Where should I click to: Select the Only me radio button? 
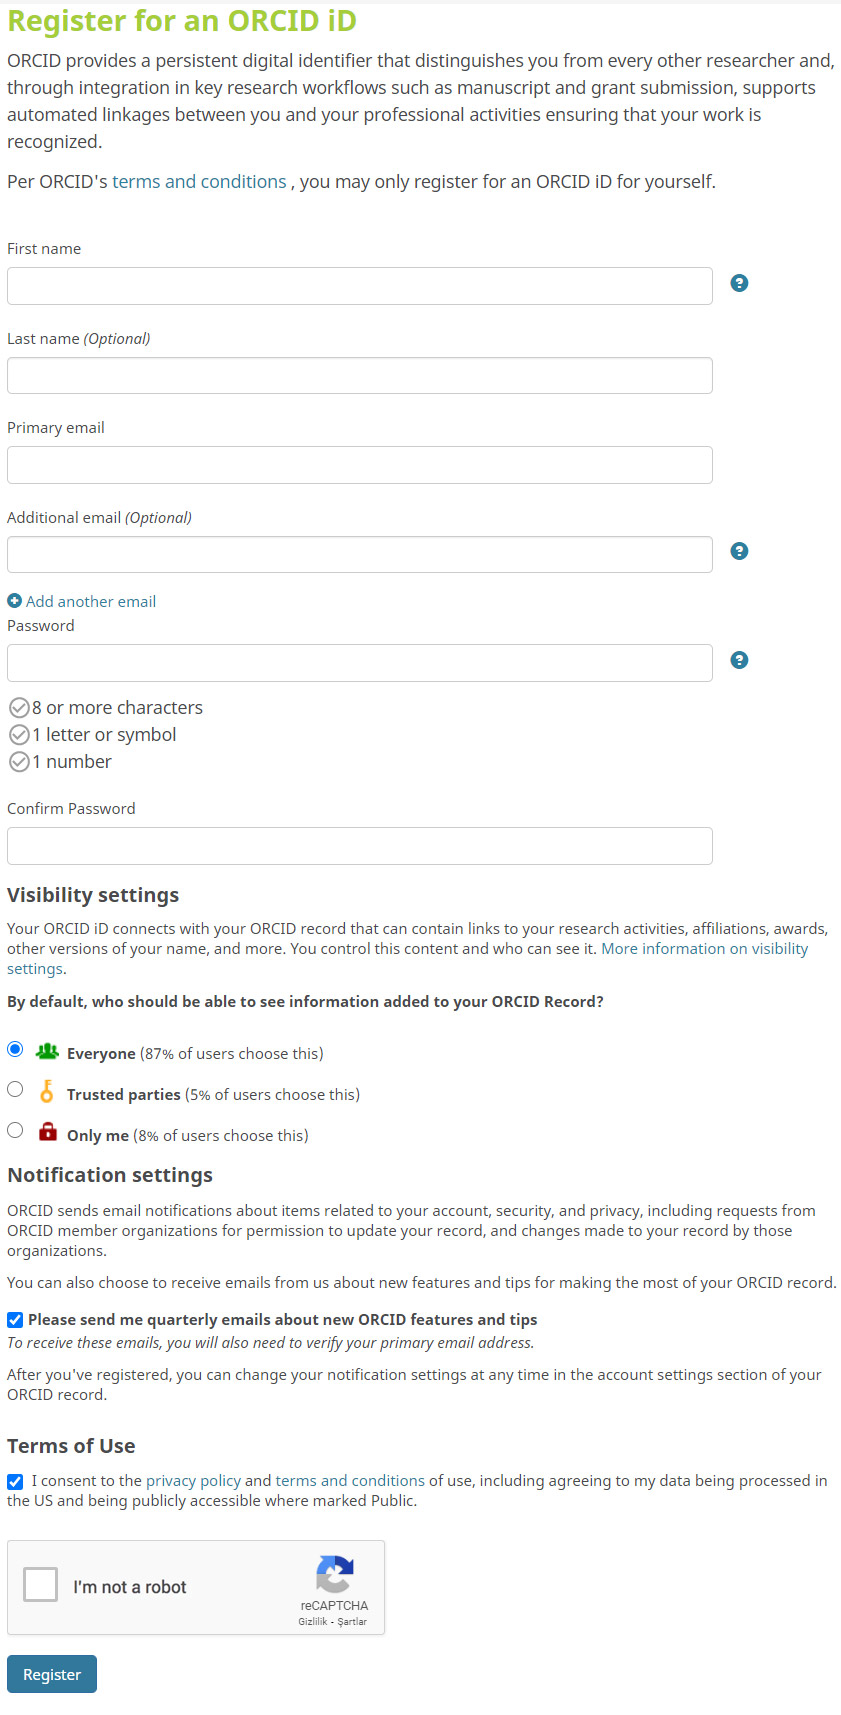pos(15,1130)
